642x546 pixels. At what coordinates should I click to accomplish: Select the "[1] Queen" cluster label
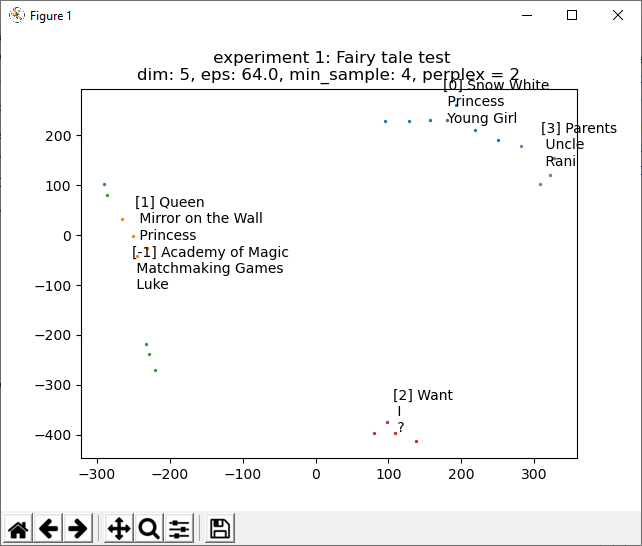click(x=169, y=203)
